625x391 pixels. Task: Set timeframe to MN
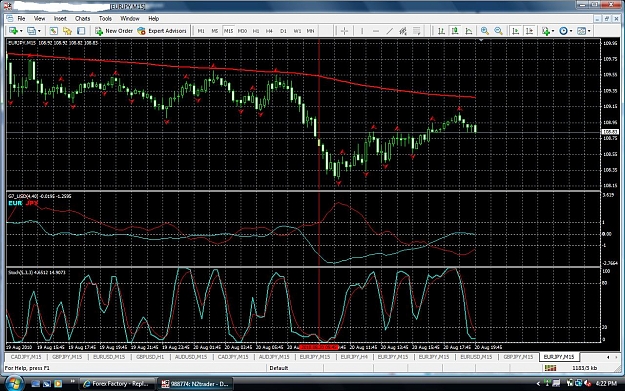[x=311, y=31]
